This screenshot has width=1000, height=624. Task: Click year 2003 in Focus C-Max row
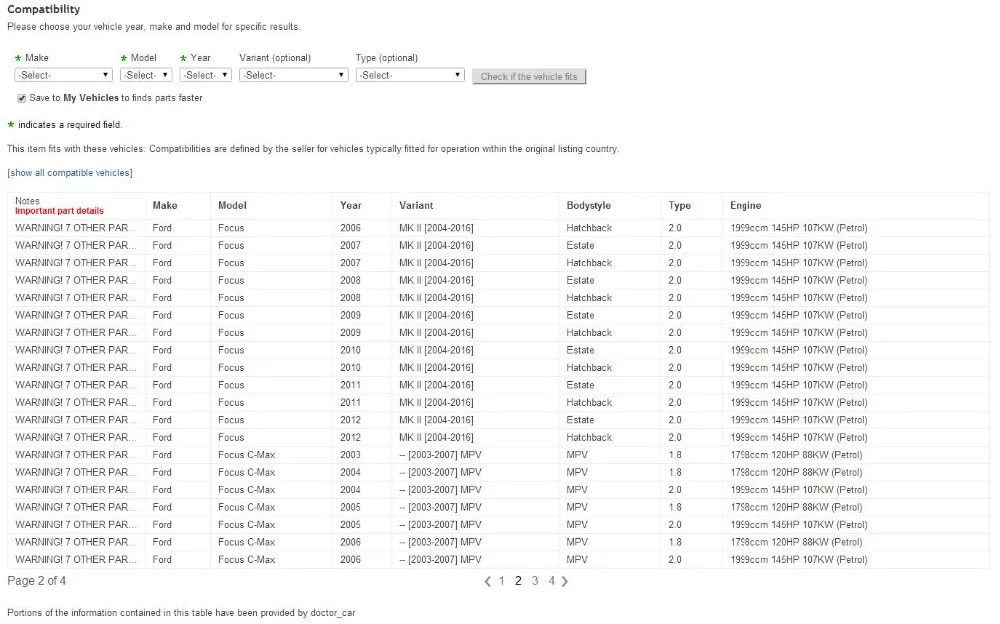[x=350, y=455]
